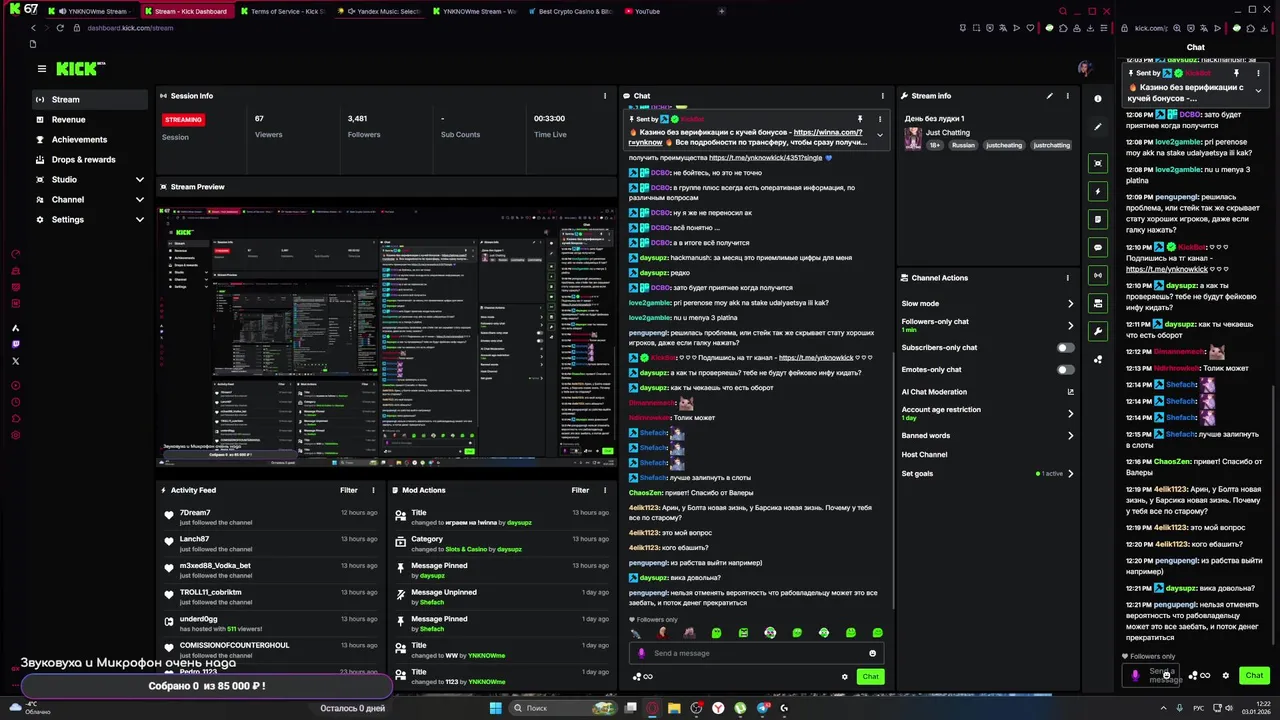Open chat settings gear beside dashboard Chat button
Viewport: 1280px width, 720px height.
(x=844, y=677)
